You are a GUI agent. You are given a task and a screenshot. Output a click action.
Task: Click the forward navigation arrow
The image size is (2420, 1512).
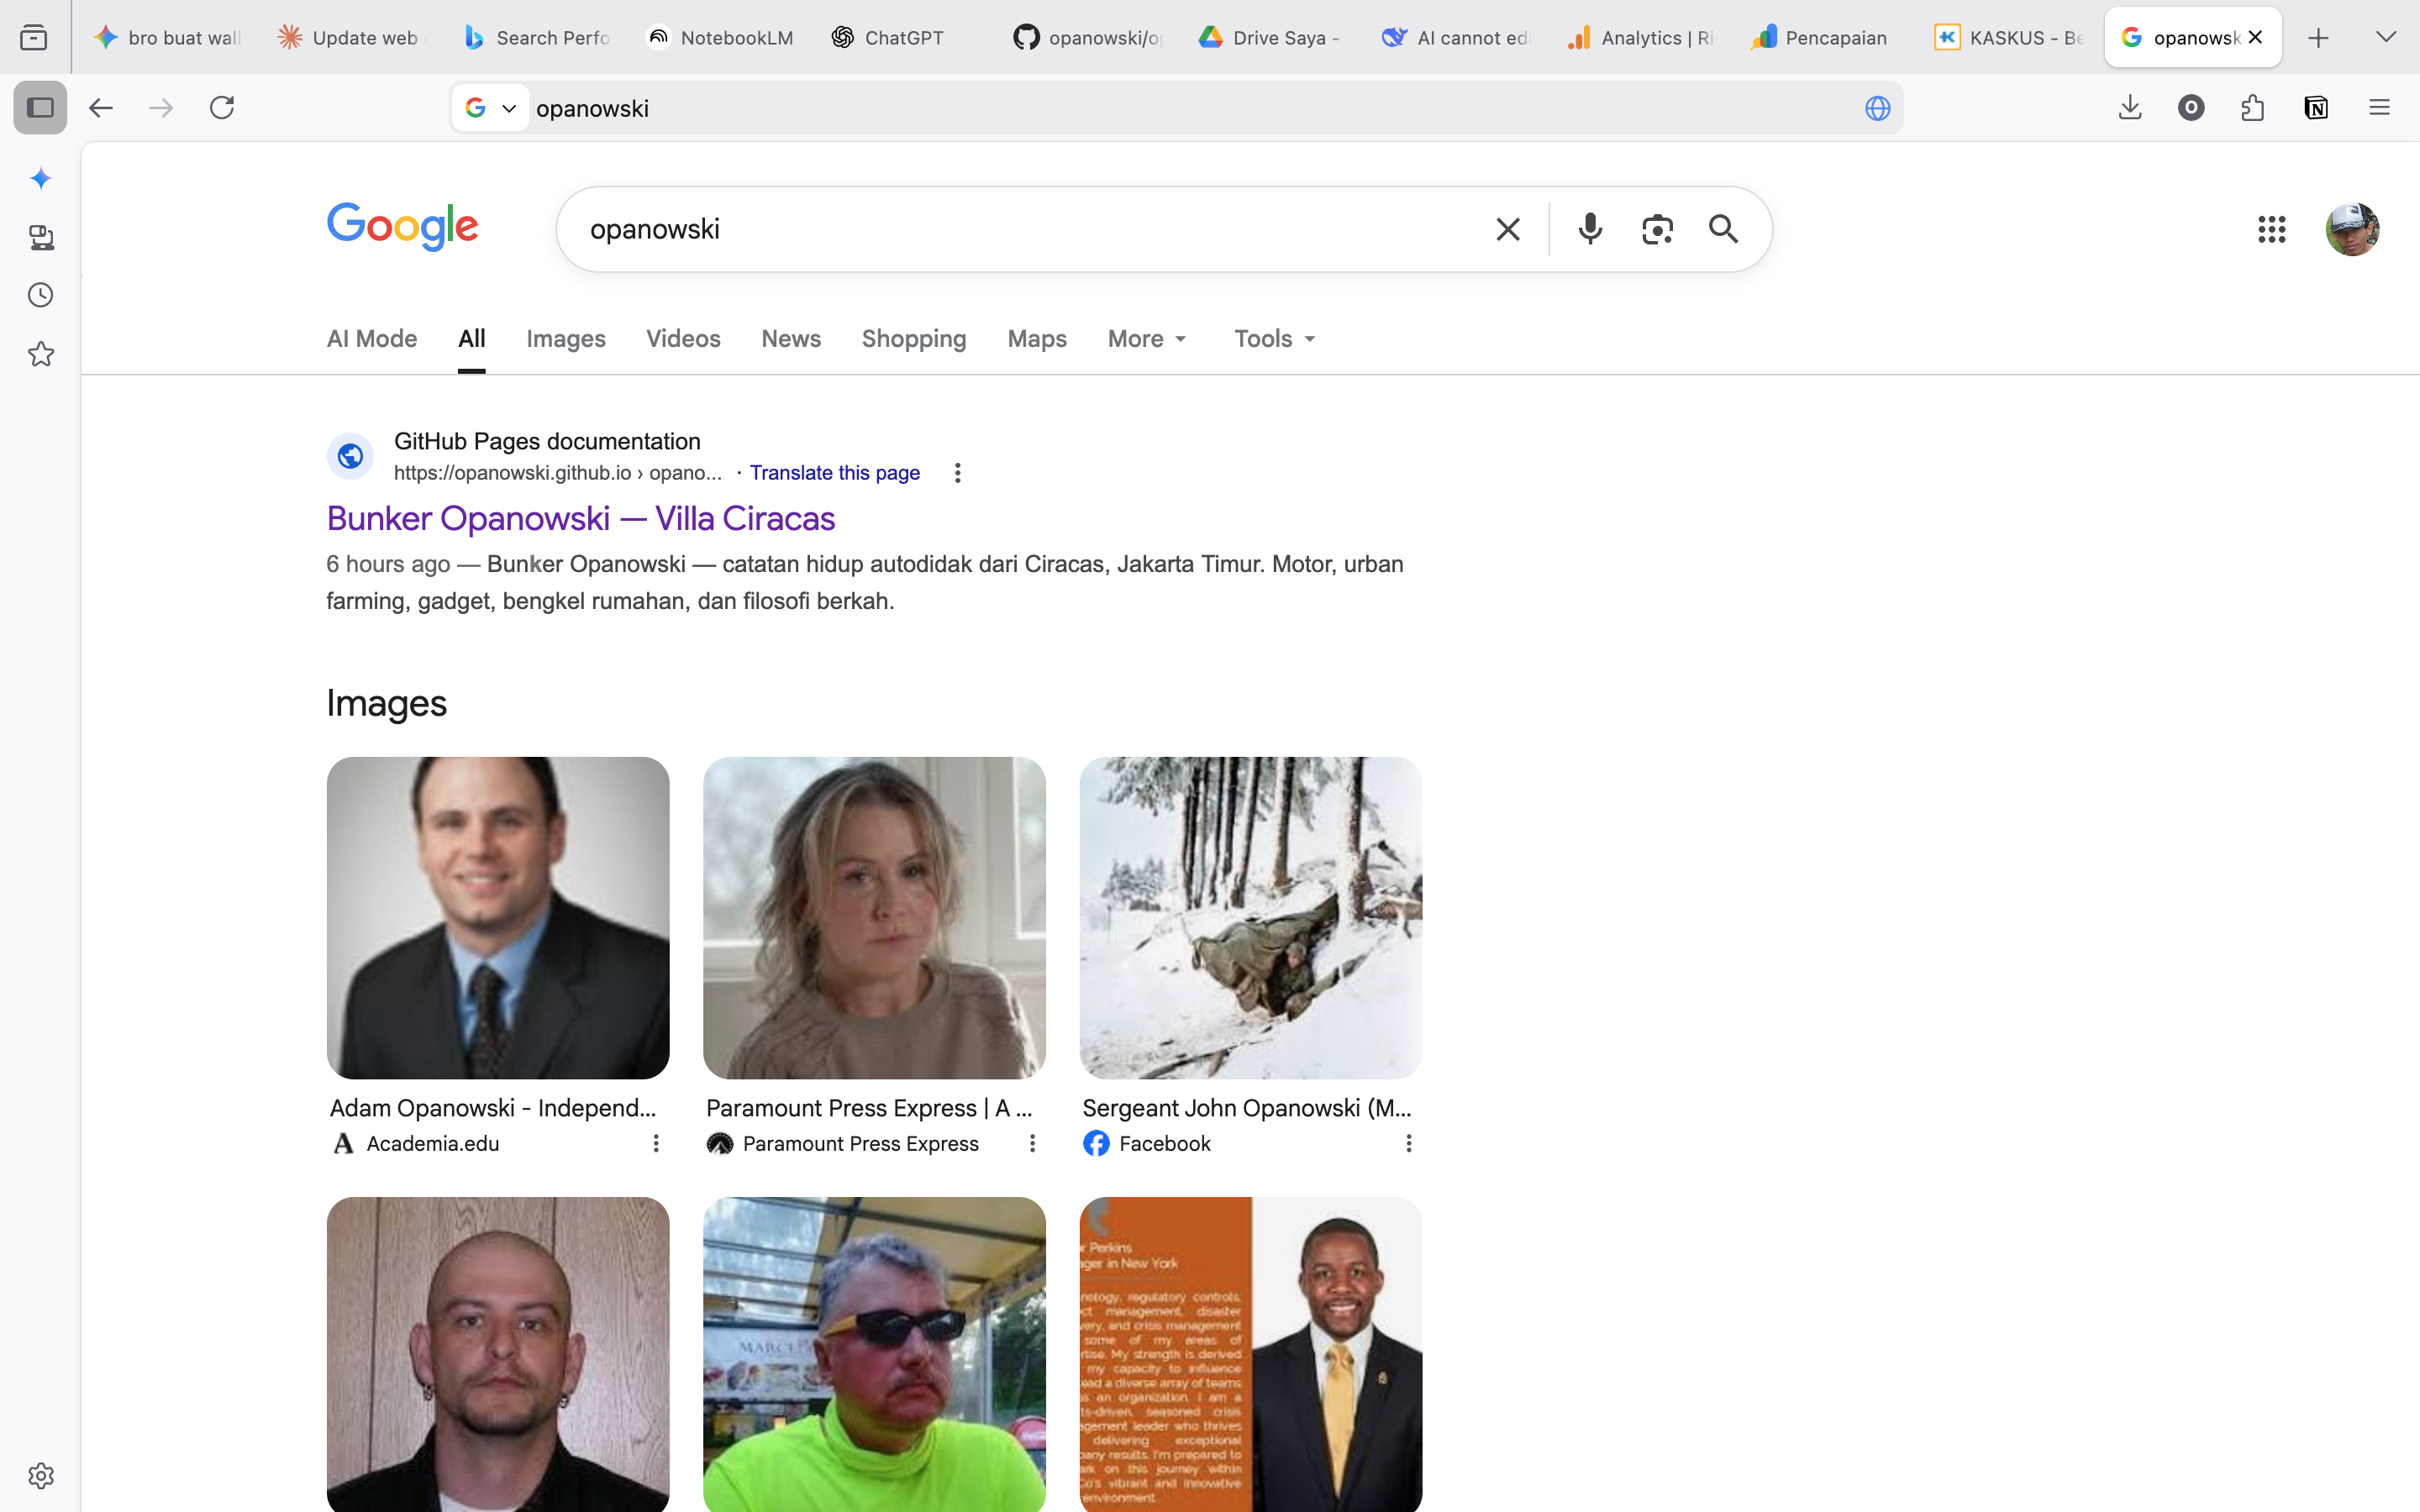161,107
